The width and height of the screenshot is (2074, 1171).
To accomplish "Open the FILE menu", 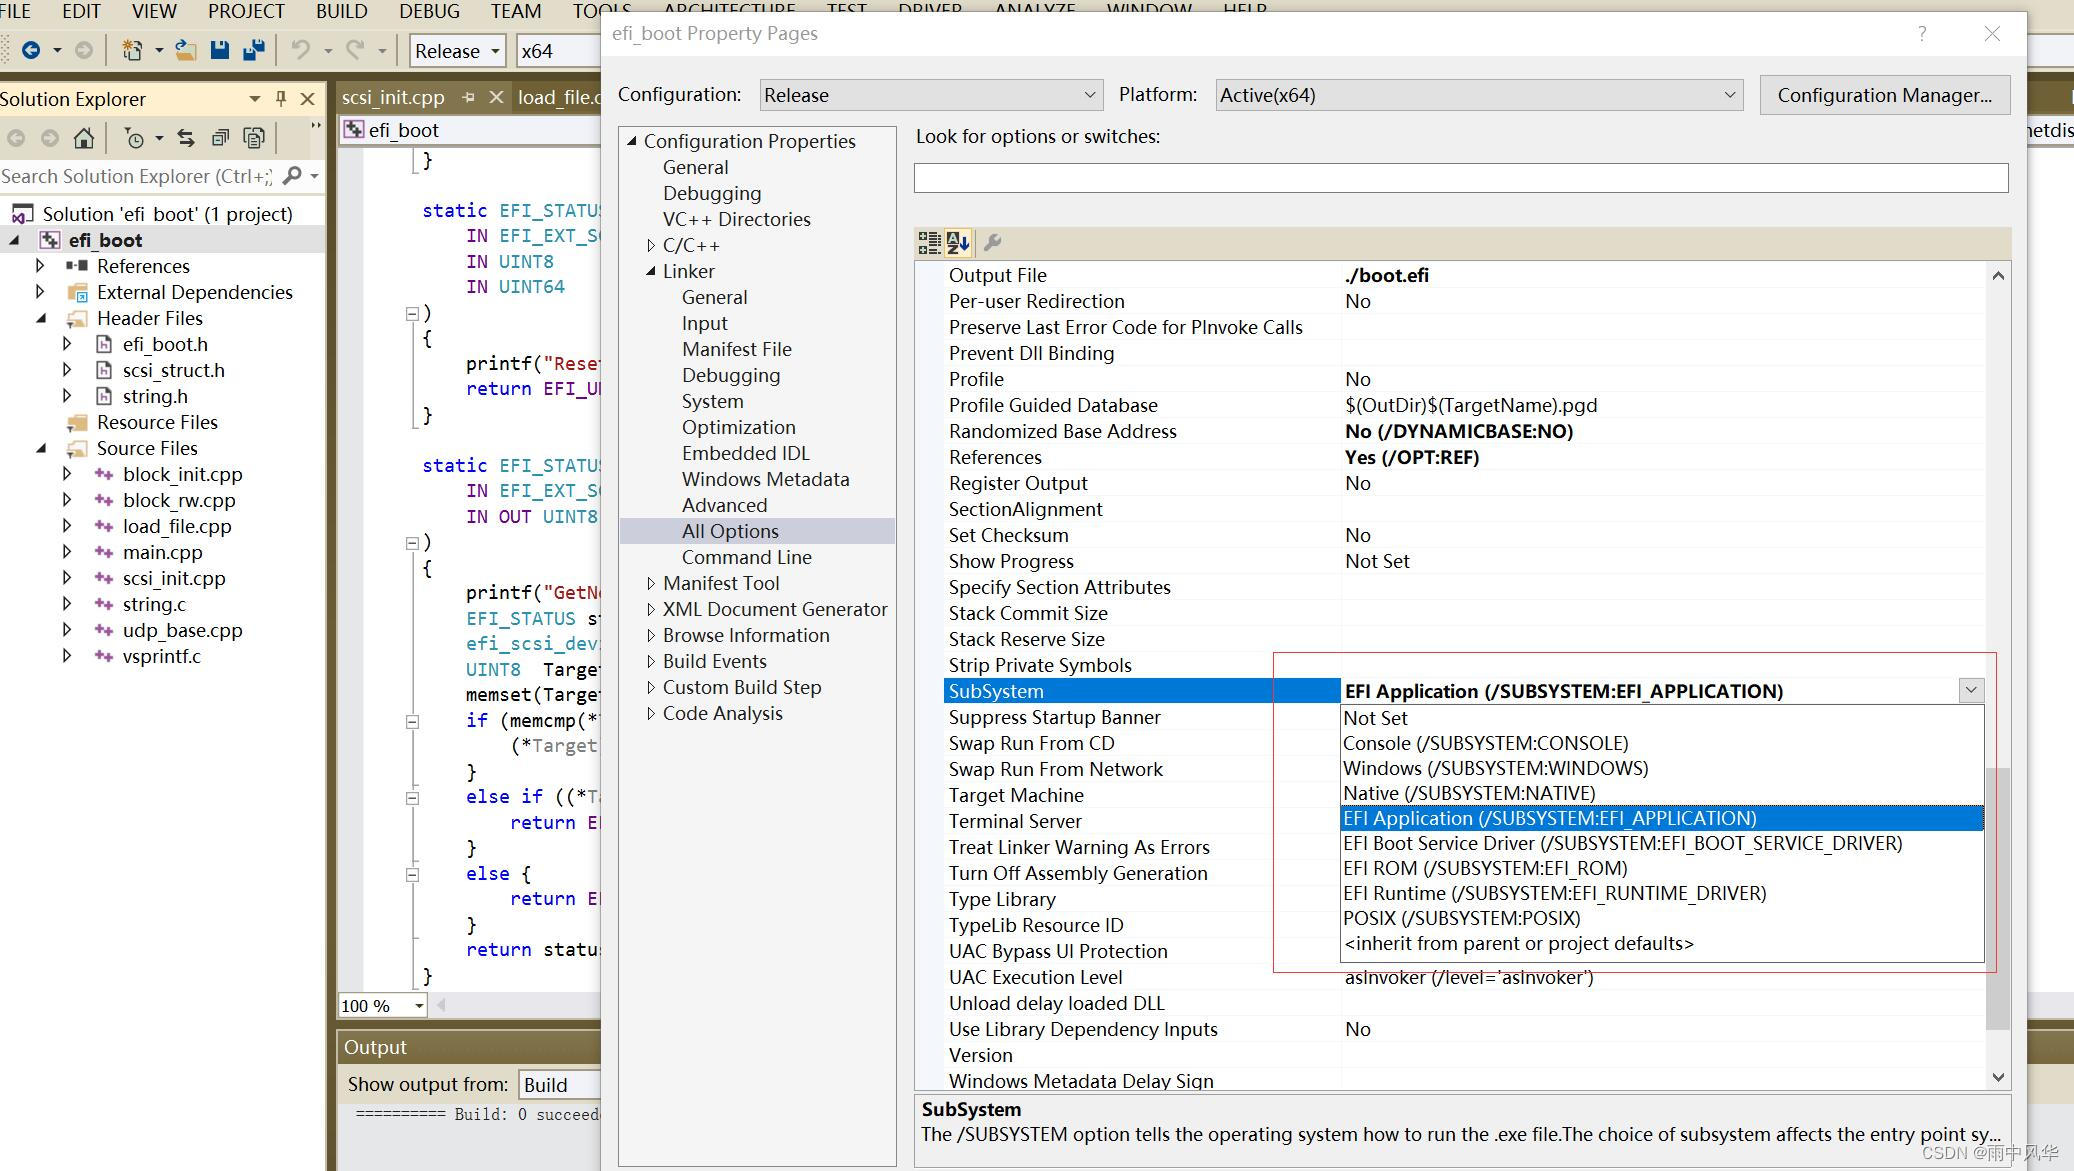I will point(15,11).
